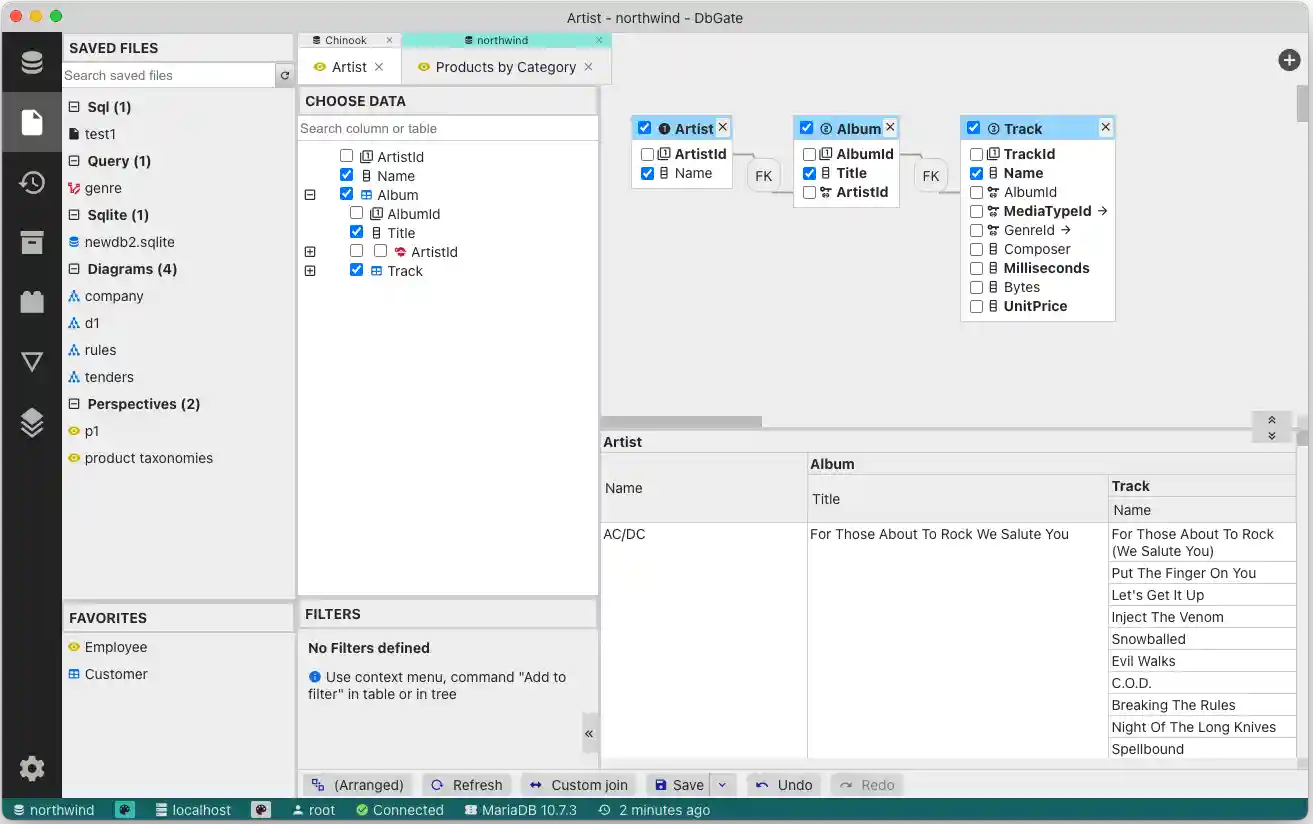Enable the ArtistId checkbox in the Choose Data tree
This screenshot has width=1313, height=824.
tap(347, 157)
